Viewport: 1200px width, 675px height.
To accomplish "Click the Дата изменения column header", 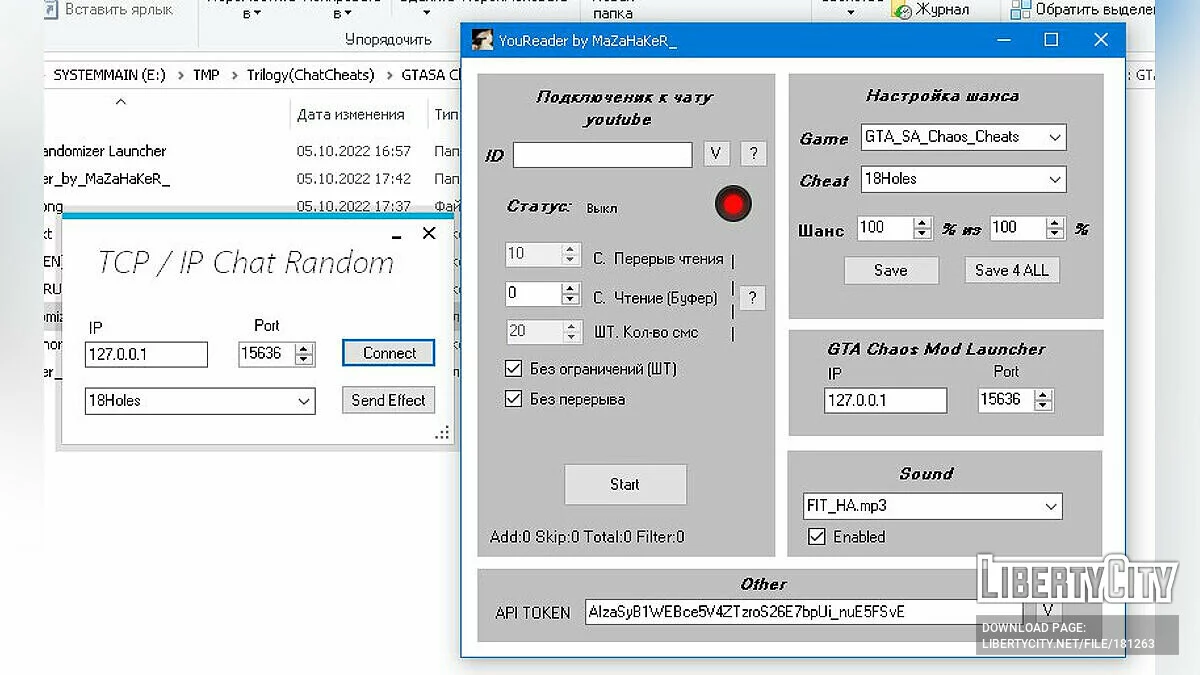I will [x=350, y=115].
